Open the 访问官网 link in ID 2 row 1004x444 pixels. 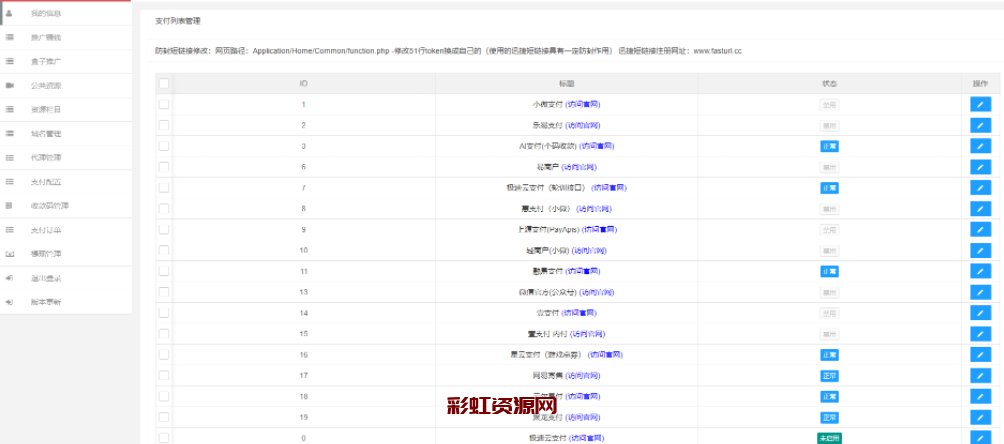click(x=583, y=125)
